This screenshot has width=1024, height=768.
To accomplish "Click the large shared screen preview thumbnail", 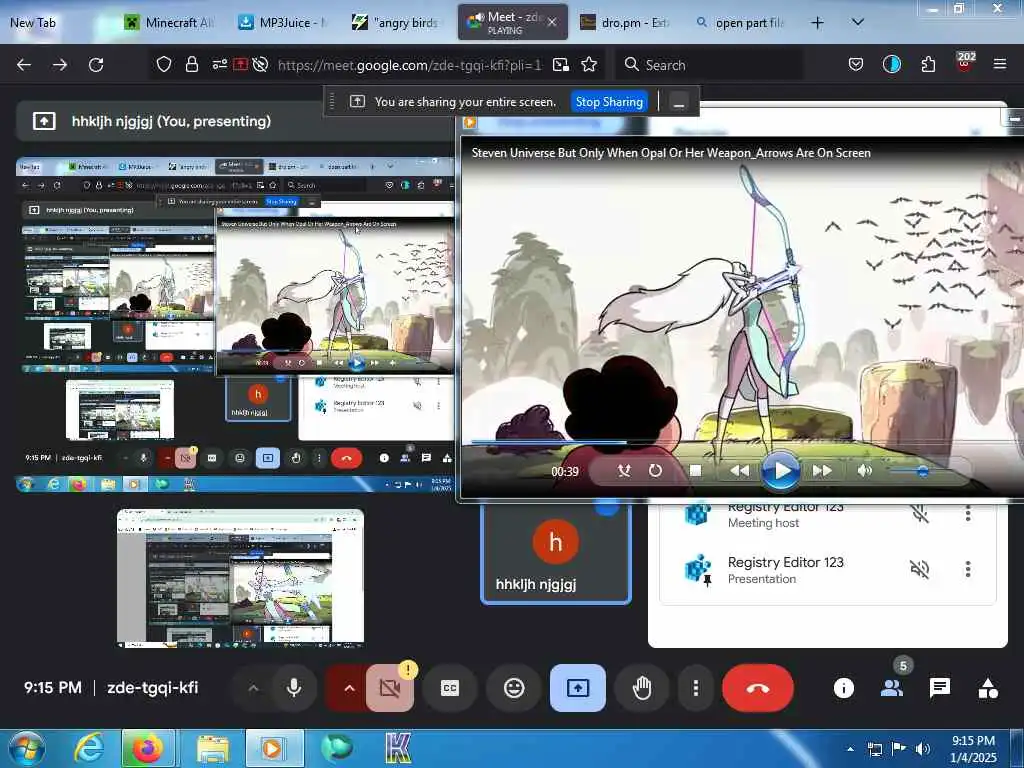I will [x=234, y=325].
